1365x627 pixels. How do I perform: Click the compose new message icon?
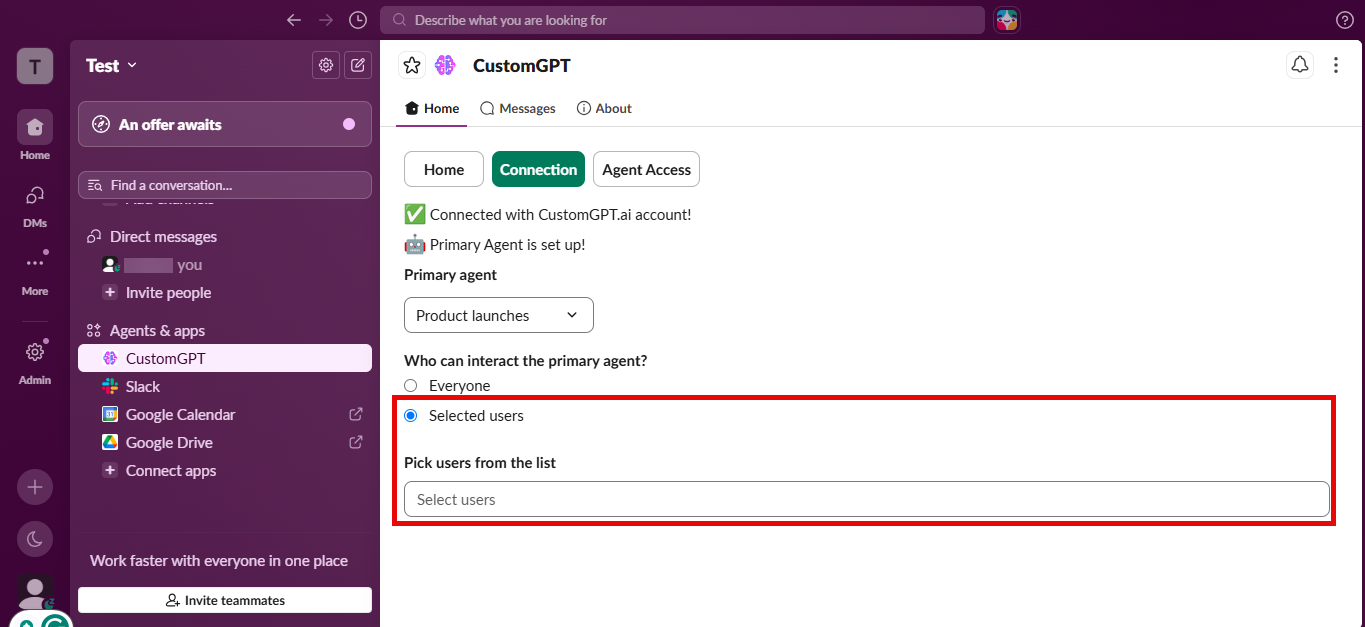click(358, 66)
